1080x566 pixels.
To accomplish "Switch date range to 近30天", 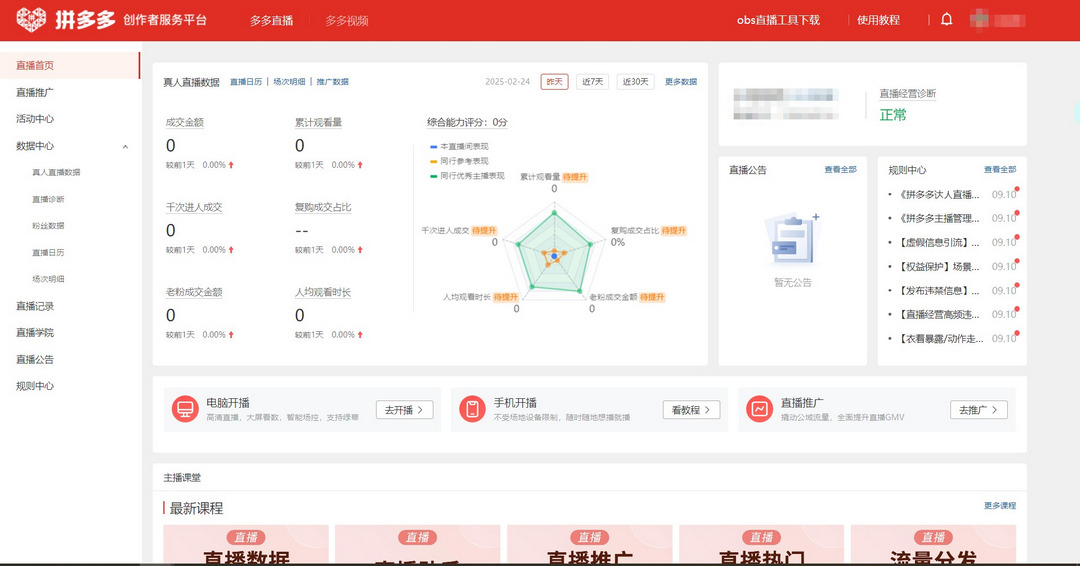I will click(635, 82).
